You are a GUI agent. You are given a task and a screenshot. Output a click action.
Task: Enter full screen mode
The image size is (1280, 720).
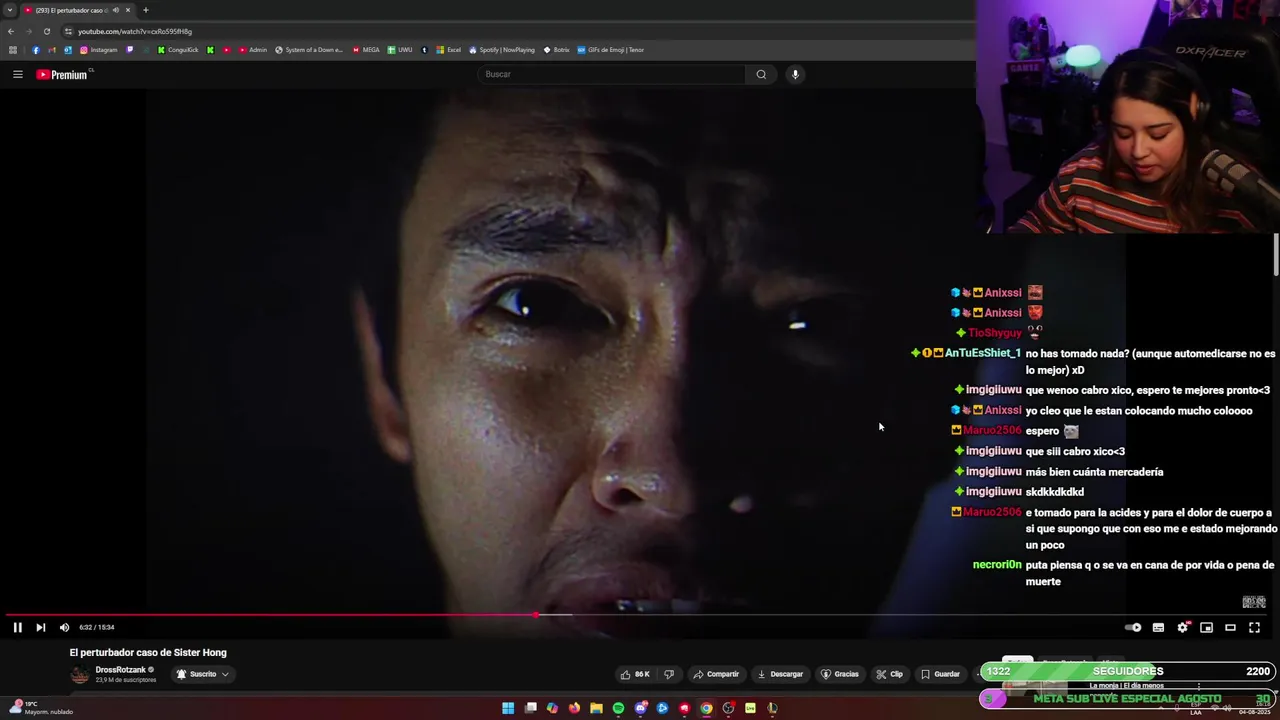(1254, 627)
